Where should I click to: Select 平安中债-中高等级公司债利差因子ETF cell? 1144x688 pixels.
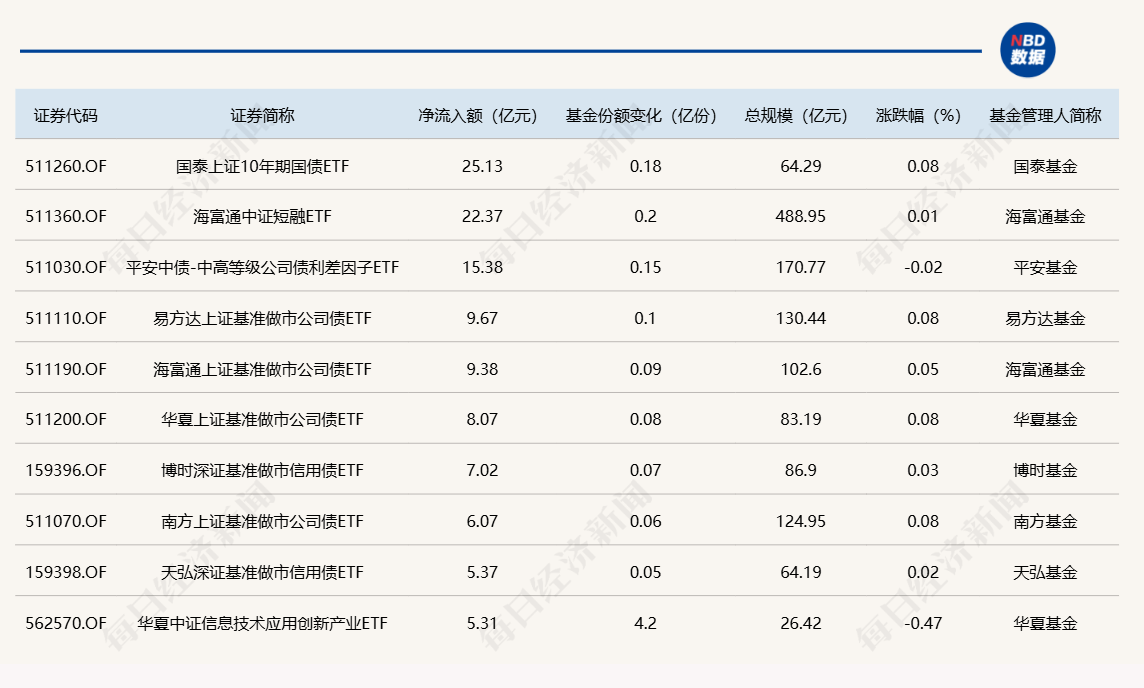coord(262,268)
